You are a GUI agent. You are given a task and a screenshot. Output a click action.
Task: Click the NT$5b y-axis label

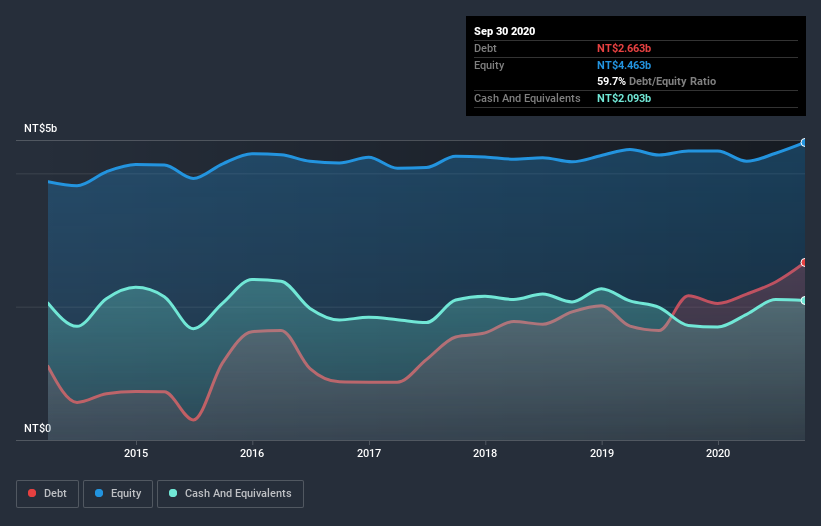(40, 128)
